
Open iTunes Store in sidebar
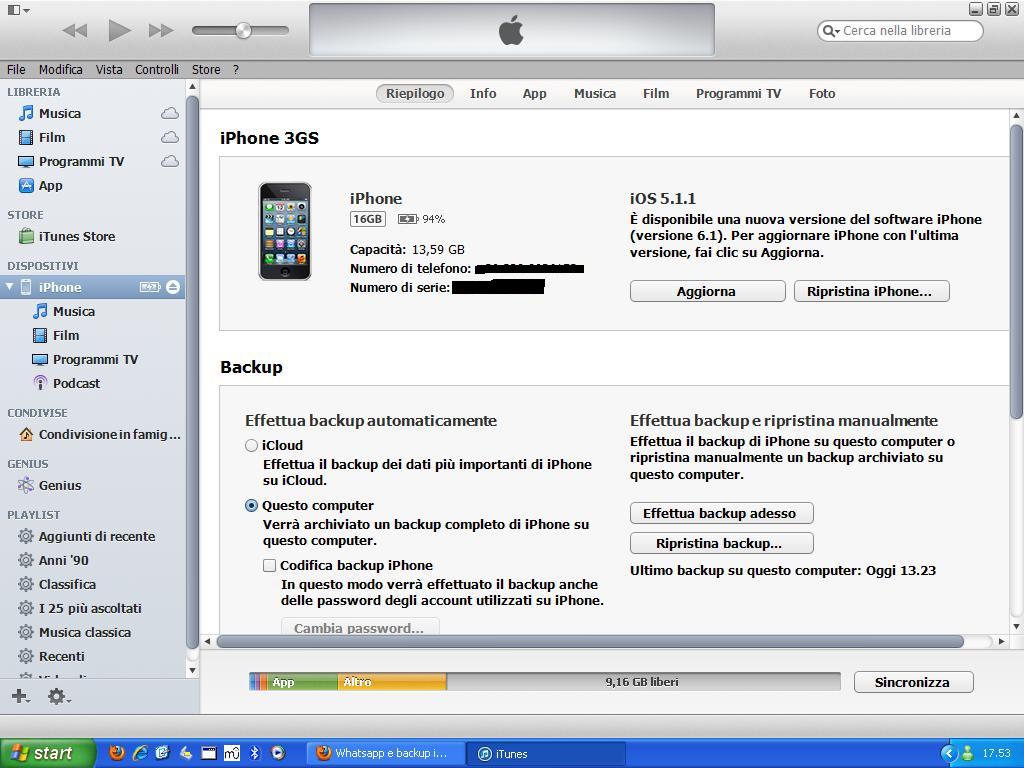pos(76,236)
